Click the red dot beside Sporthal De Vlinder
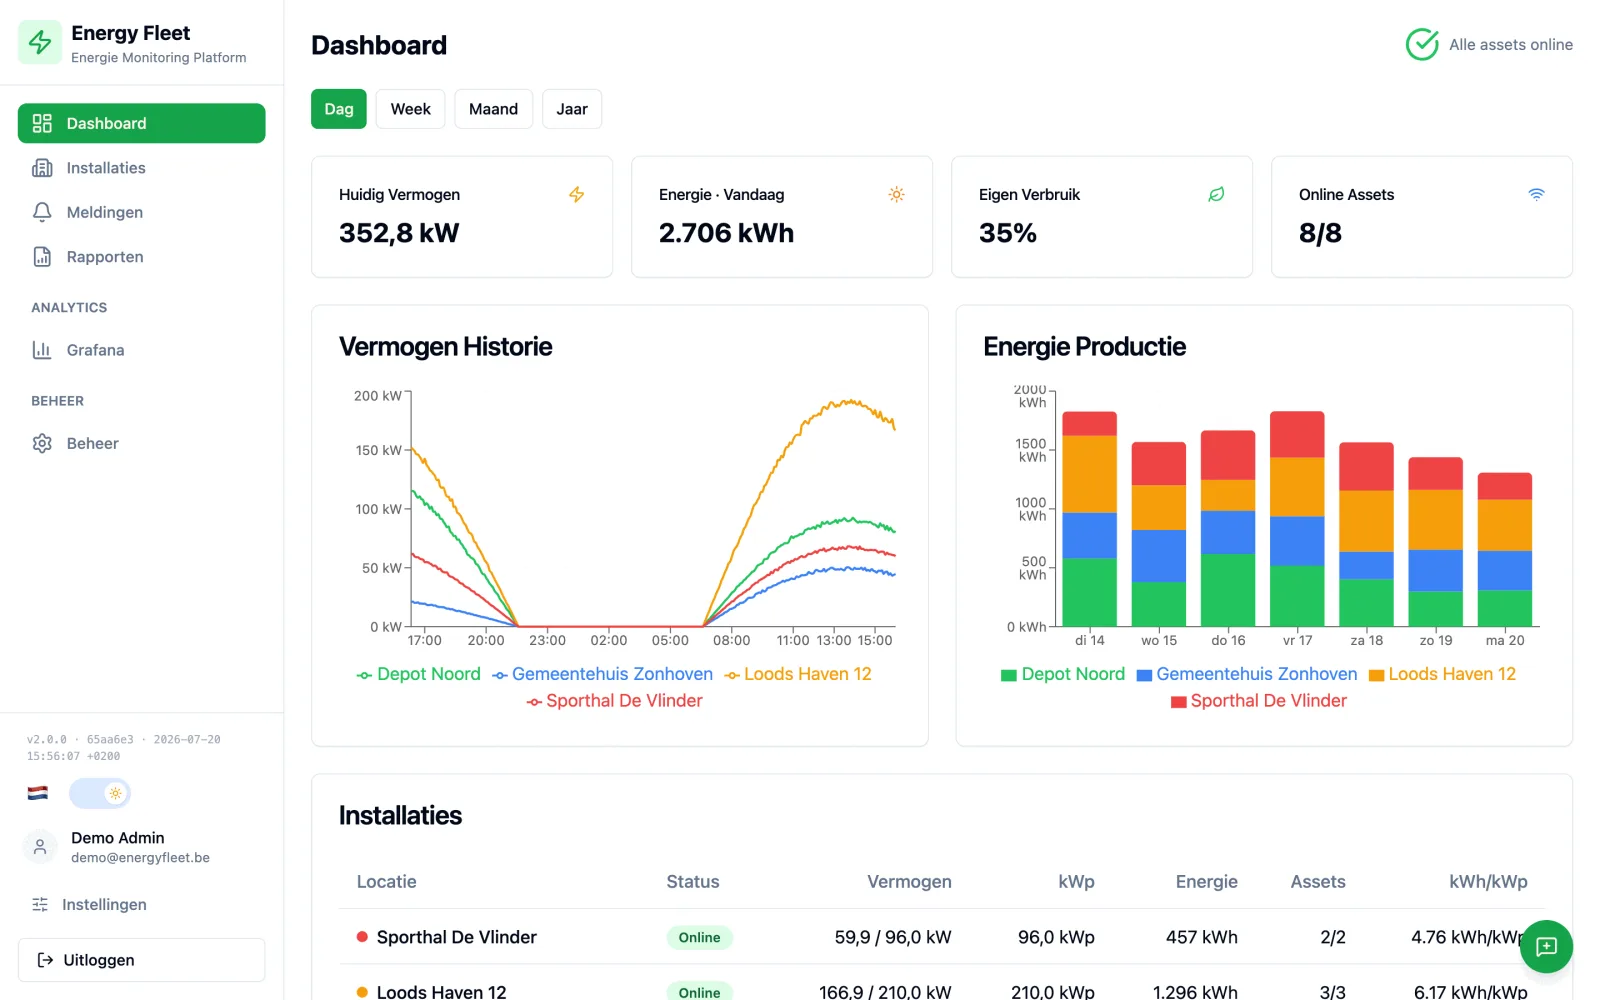The image size is (1600, 1000). tap(362, 937)
